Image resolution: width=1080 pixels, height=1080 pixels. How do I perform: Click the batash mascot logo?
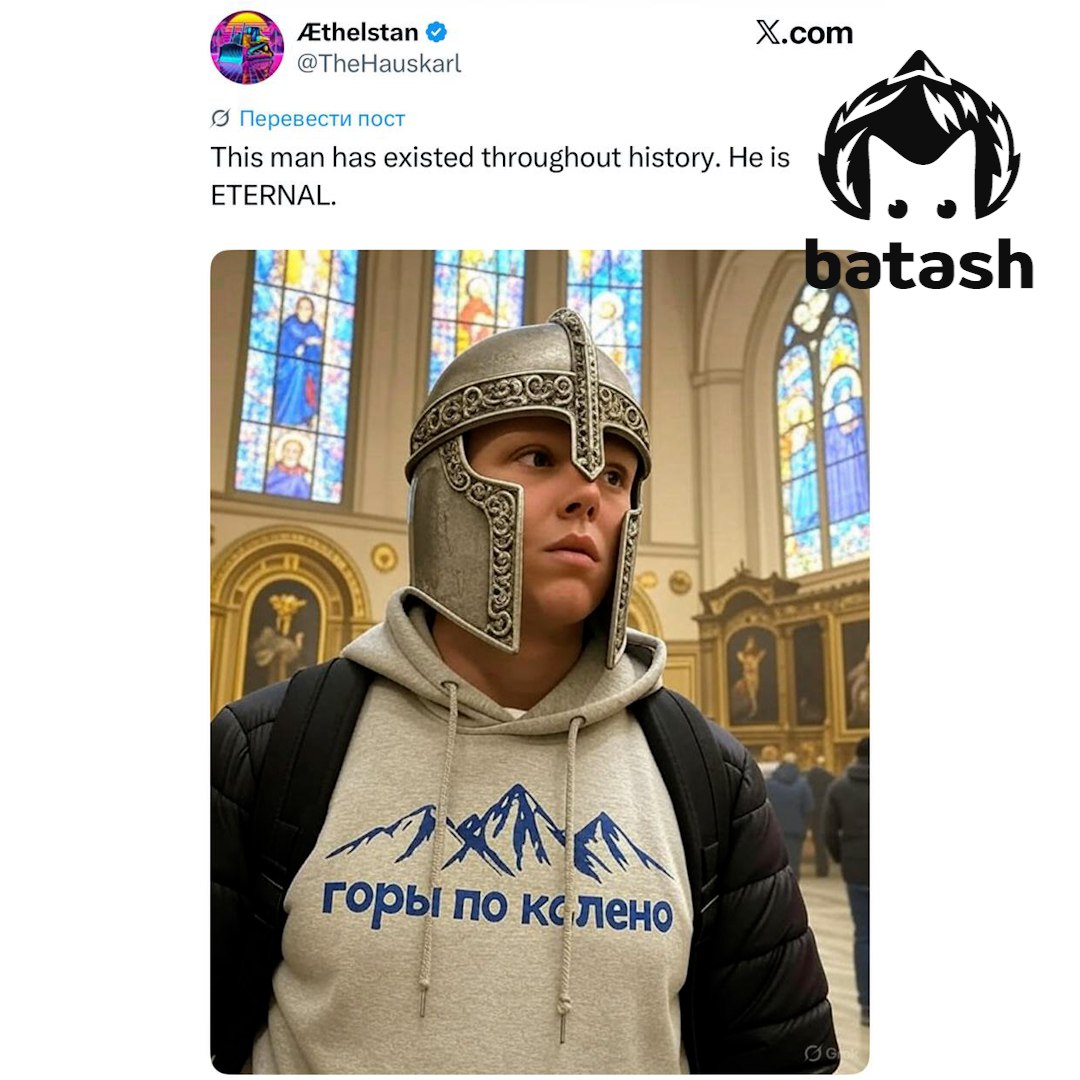919,136
